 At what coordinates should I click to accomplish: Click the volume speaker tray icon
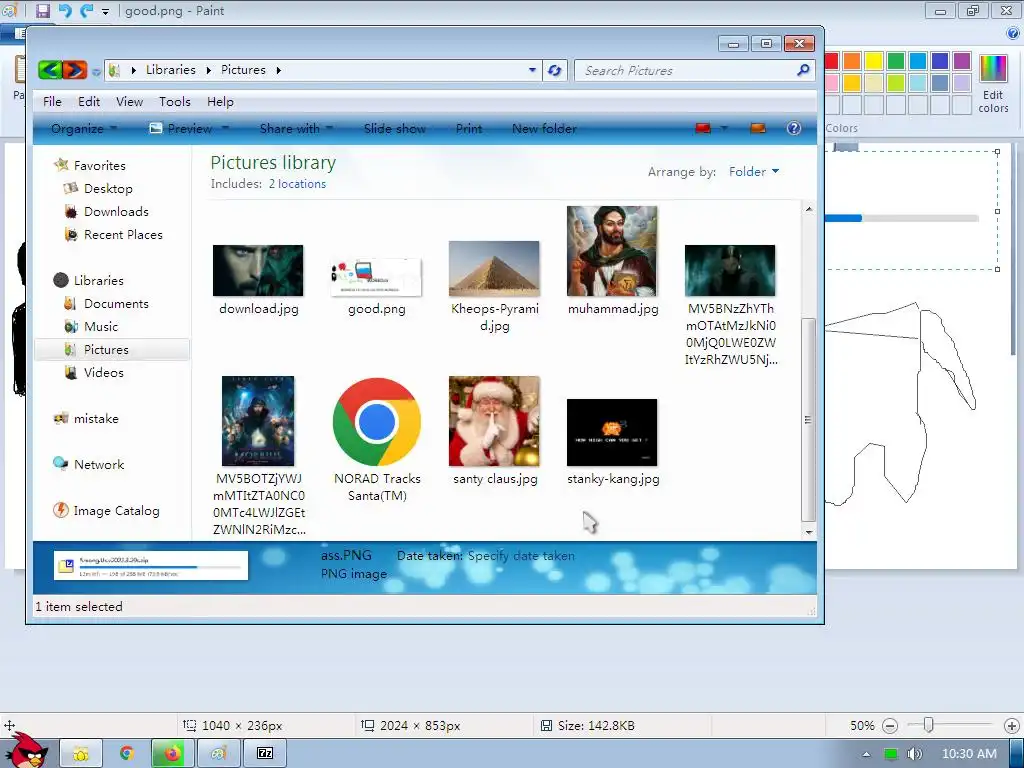click(914, 754)
